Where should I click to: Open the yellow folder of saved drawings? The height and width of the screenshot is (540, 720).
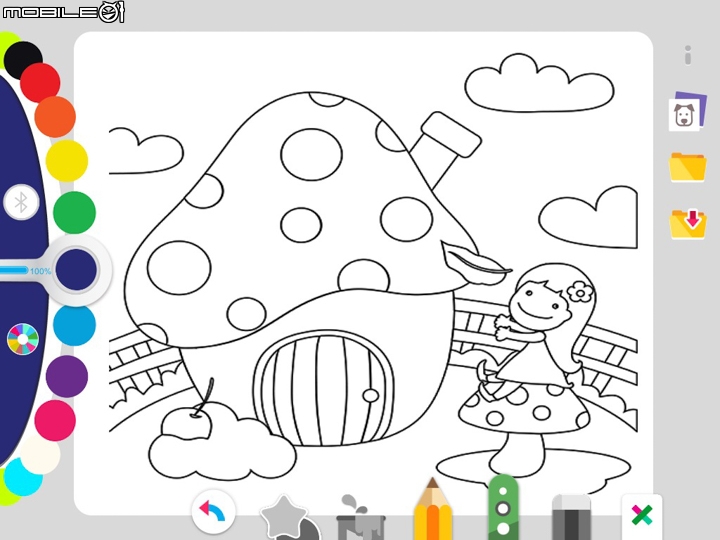click(687, 167)
